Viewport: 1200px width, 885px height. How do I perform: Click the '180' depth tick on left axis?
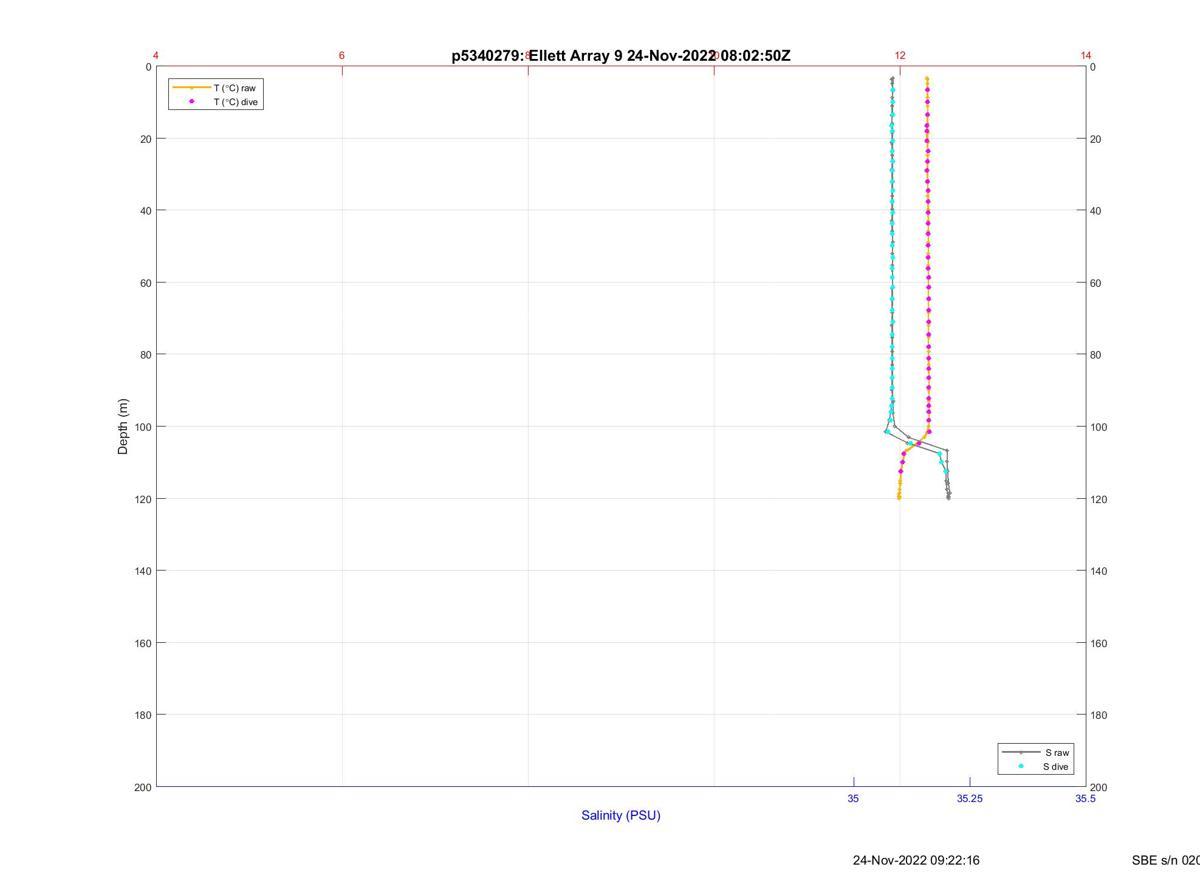(143, 715)
